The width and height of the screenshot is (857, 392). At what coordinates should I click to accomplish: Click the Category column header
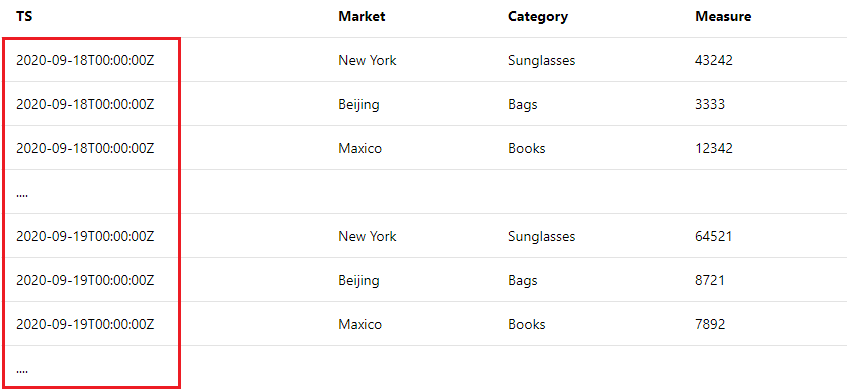[x=538, y=17]
